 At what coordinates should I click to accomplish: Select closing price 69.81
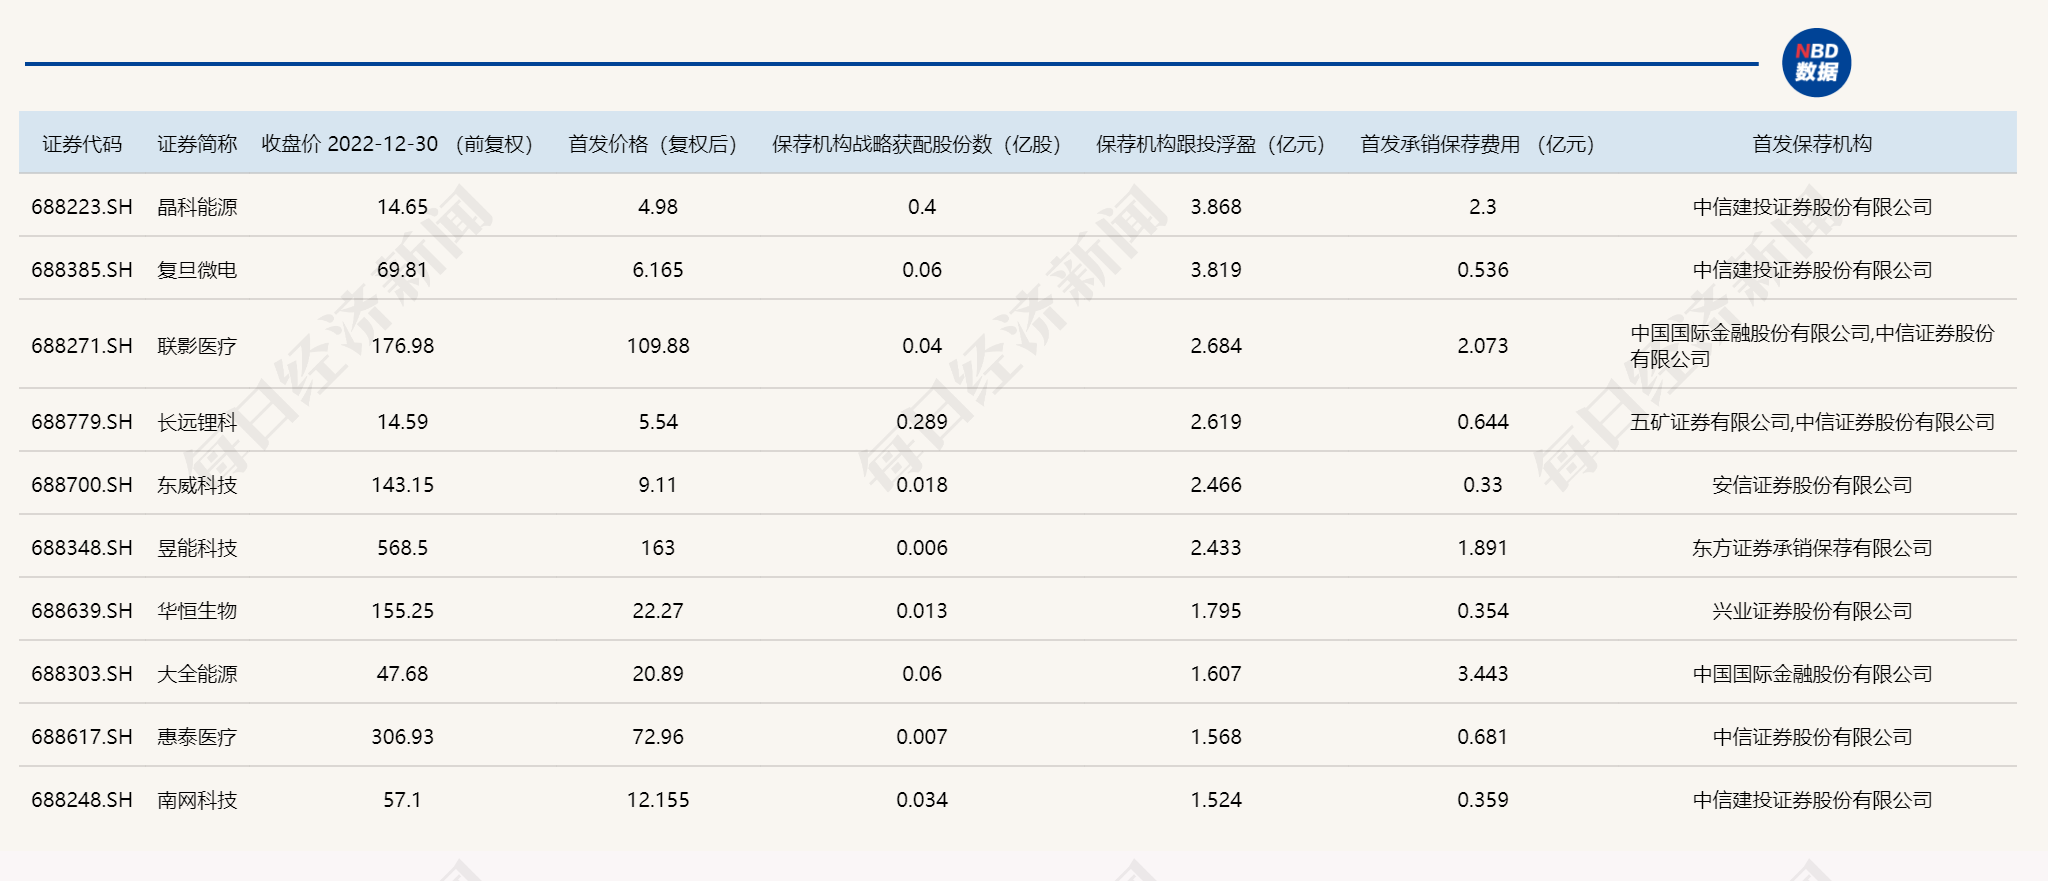click(402, 270)
